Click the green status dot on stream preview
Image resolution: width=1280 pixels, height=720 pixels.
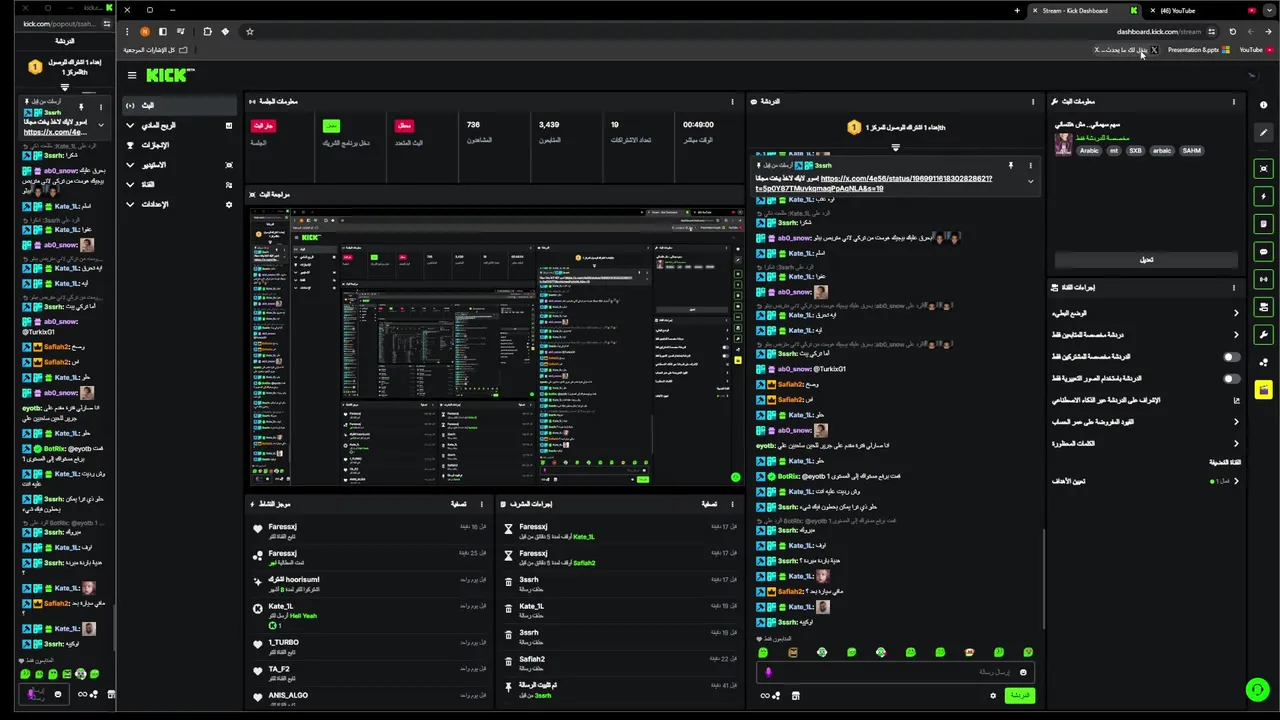click(x=735, y=477)
